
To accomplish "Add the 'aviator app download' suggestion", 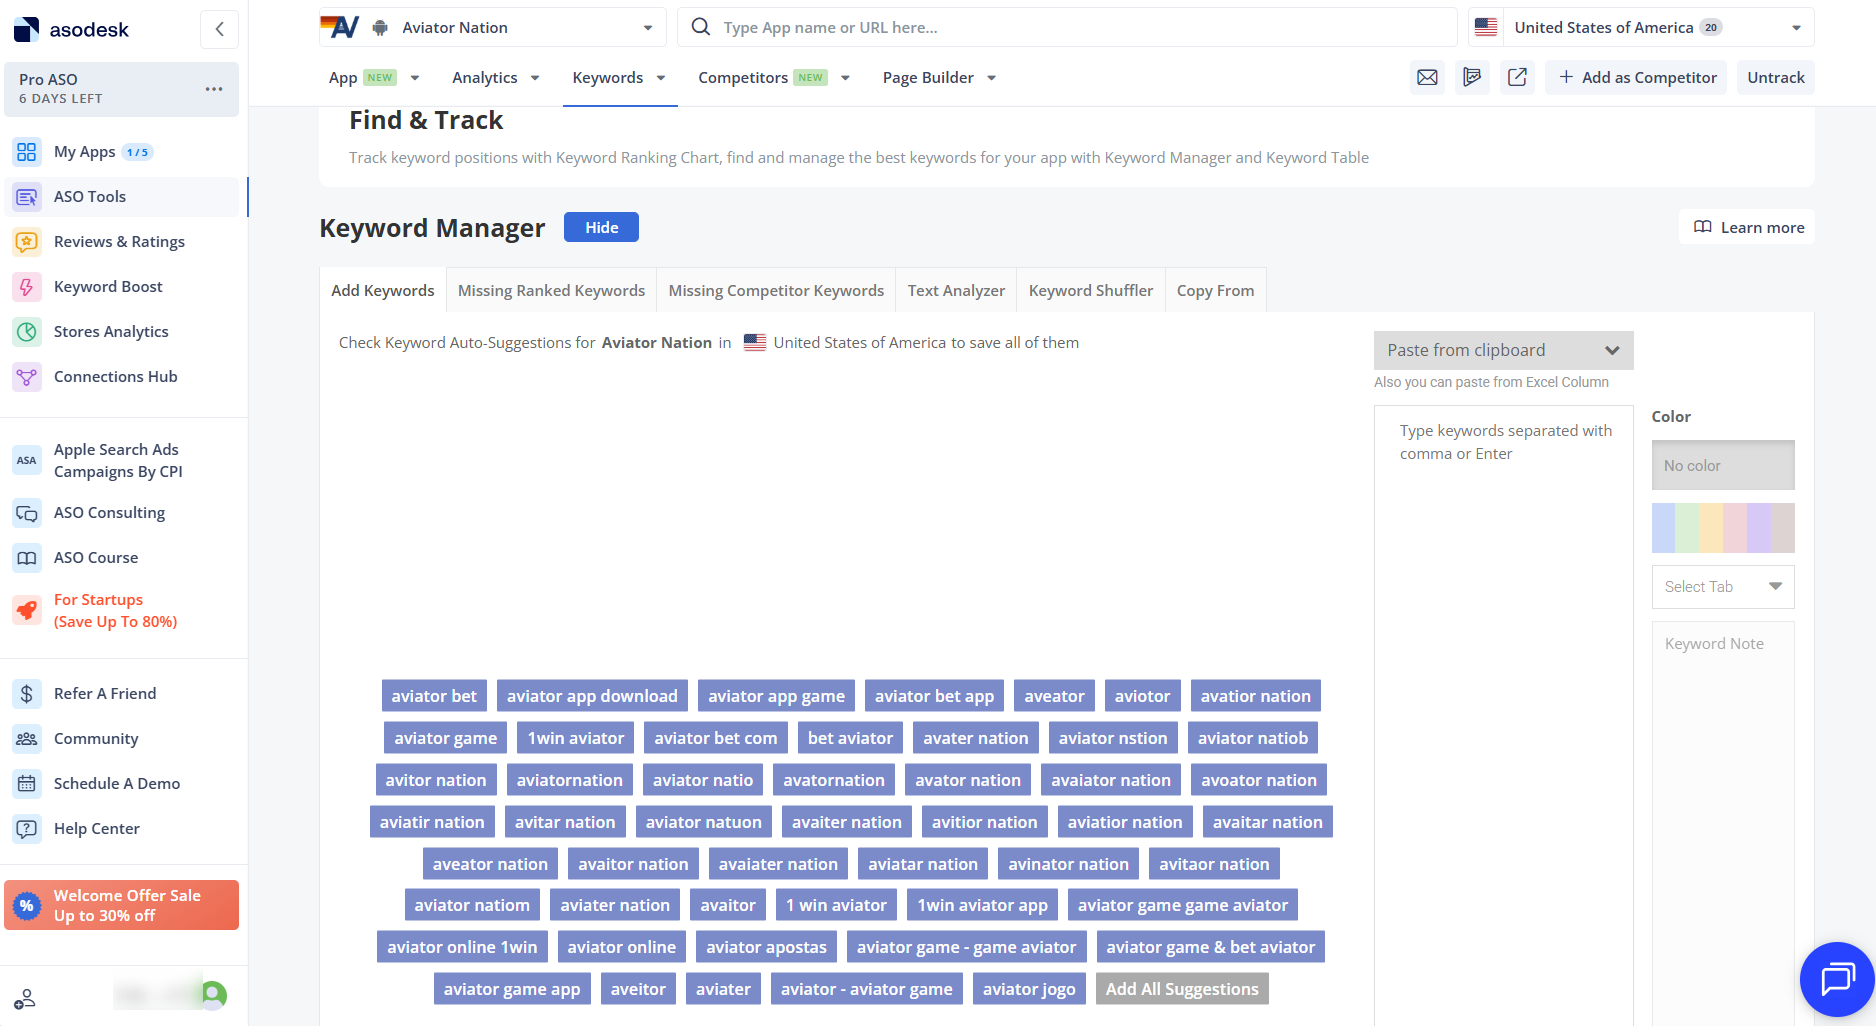I will coord(592,697).
